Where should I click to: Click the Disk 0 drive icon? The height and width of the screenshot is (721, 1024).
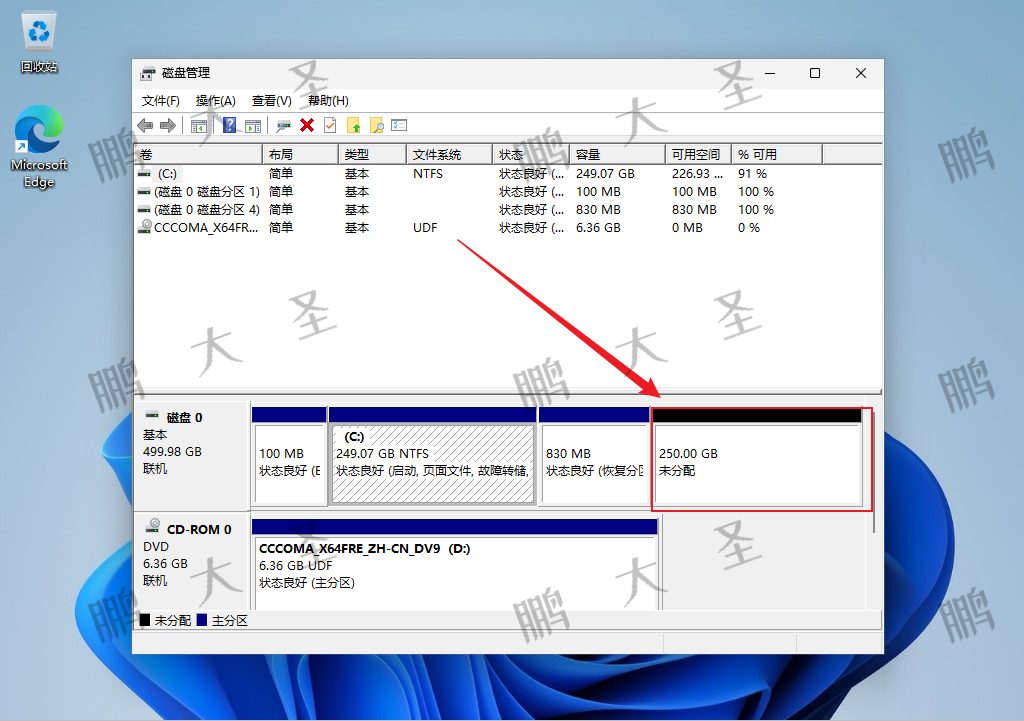pyautogui.click(x=152, y=415)
